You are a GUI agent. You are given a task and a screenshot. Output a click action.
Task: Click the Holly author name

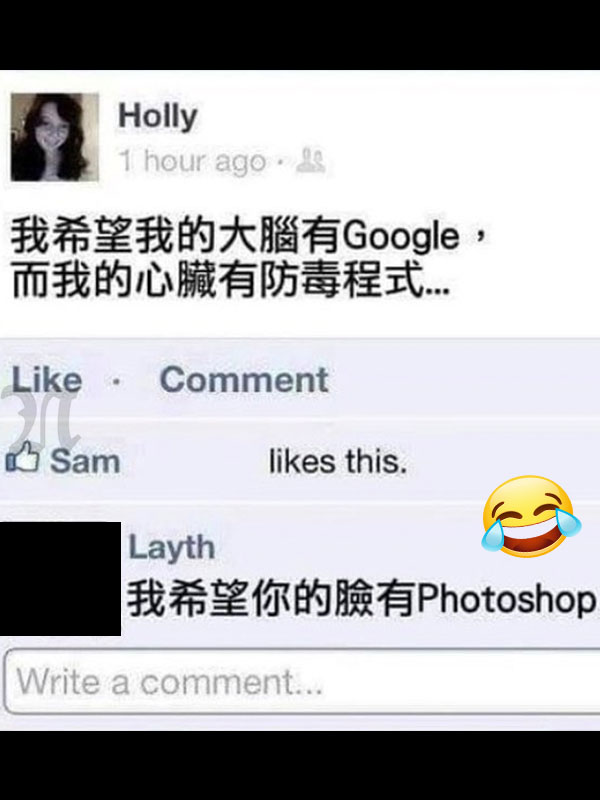tap(158, 117)
